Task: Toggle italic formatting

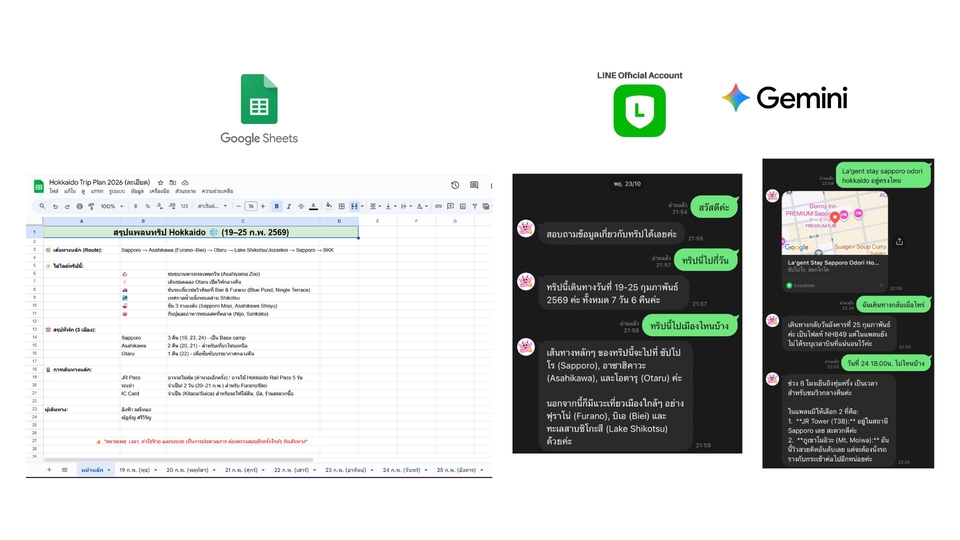Action: pyautogui.click(x=289, y=206)
